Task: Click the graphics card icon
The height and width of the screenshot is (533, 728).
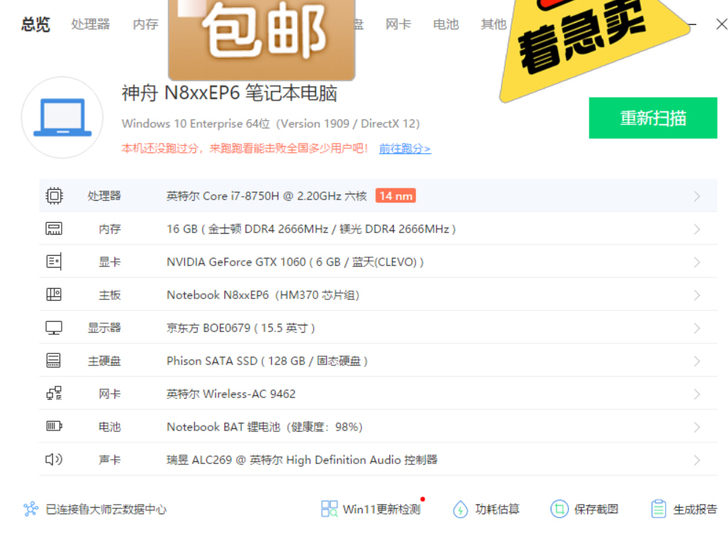Action: click(54, 262)
